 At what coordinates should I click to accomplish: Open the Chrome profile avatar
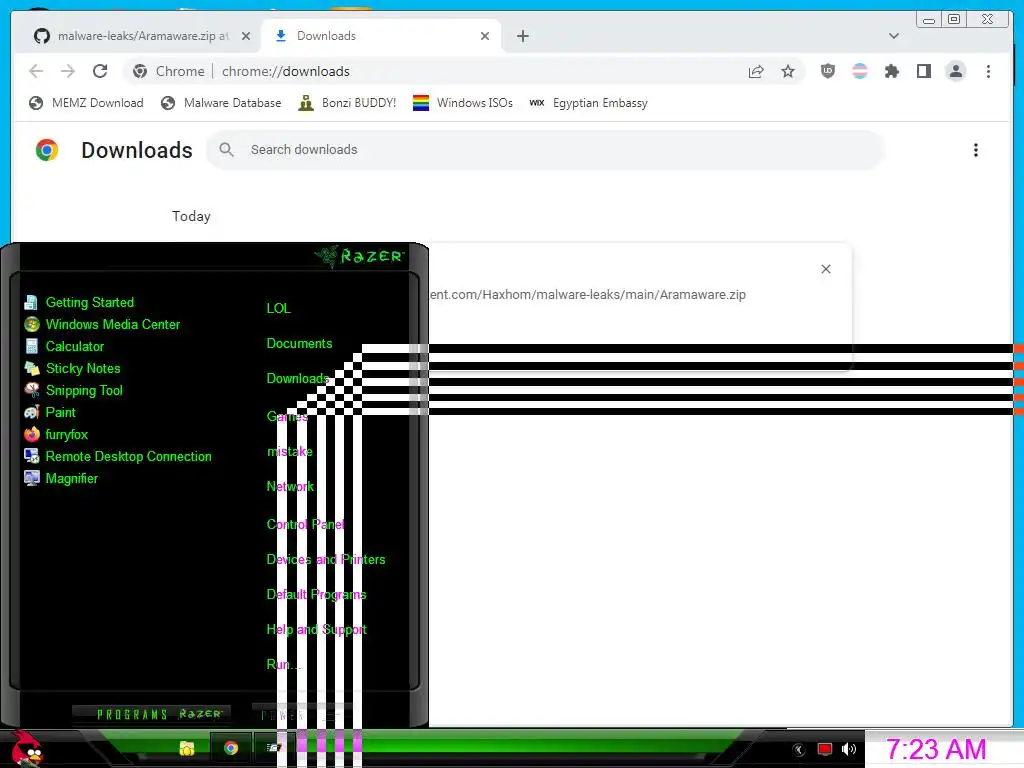[955, 71]
